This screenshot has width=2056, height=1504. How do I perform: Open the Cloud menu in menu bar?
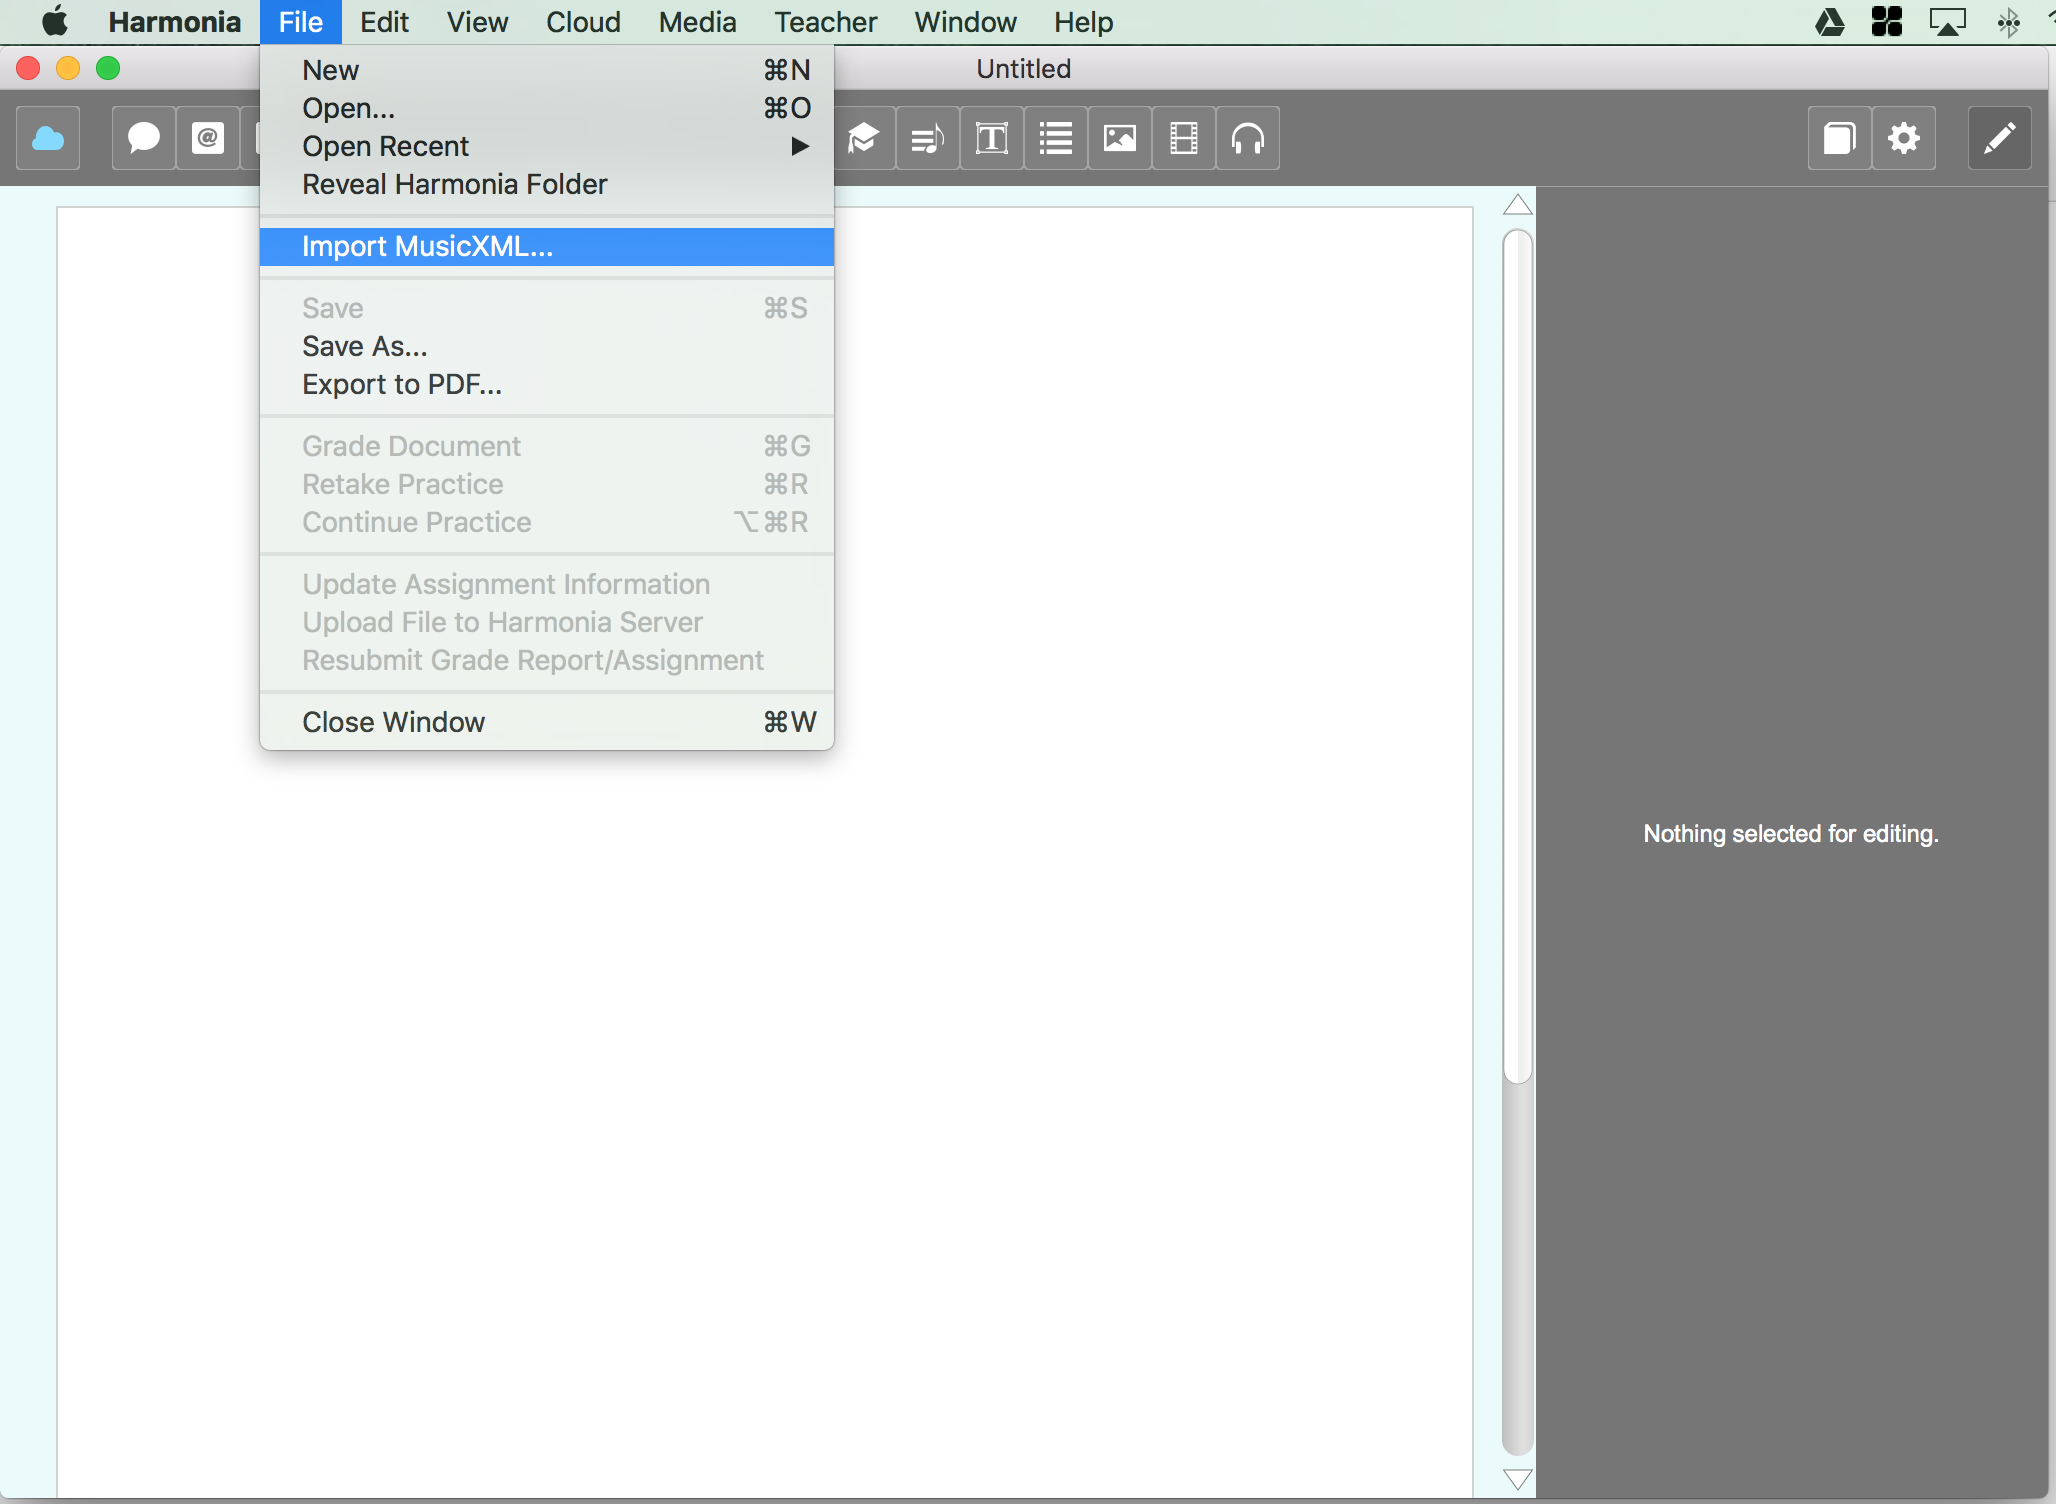[583, 22]
